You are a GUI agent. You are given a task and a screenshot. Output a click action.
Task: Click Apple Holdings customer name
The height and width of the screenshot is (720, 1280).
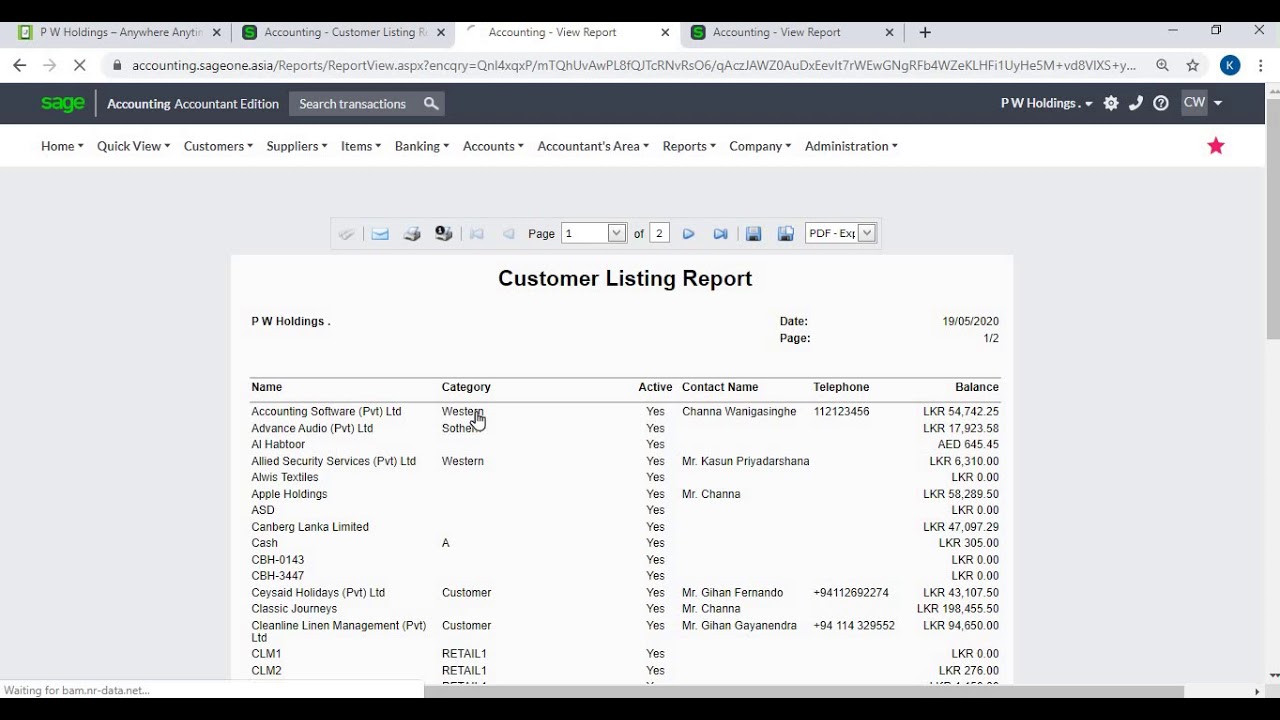(x=289, y=494)
